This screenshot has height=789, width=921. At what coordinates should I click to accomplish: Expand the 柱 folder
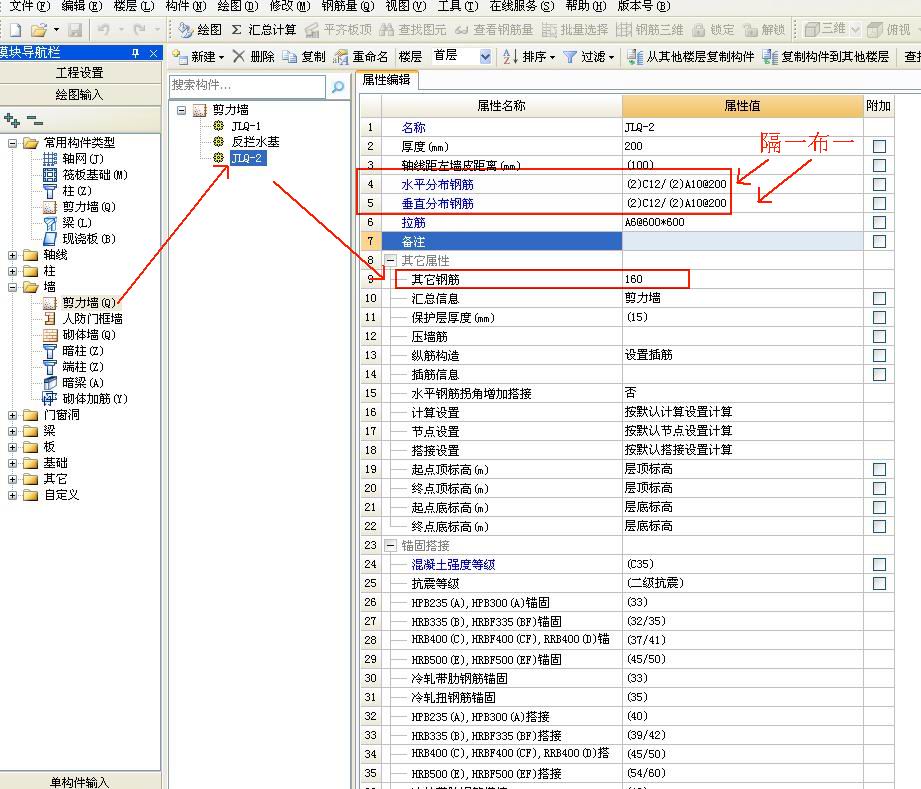(x=12, y=271)
